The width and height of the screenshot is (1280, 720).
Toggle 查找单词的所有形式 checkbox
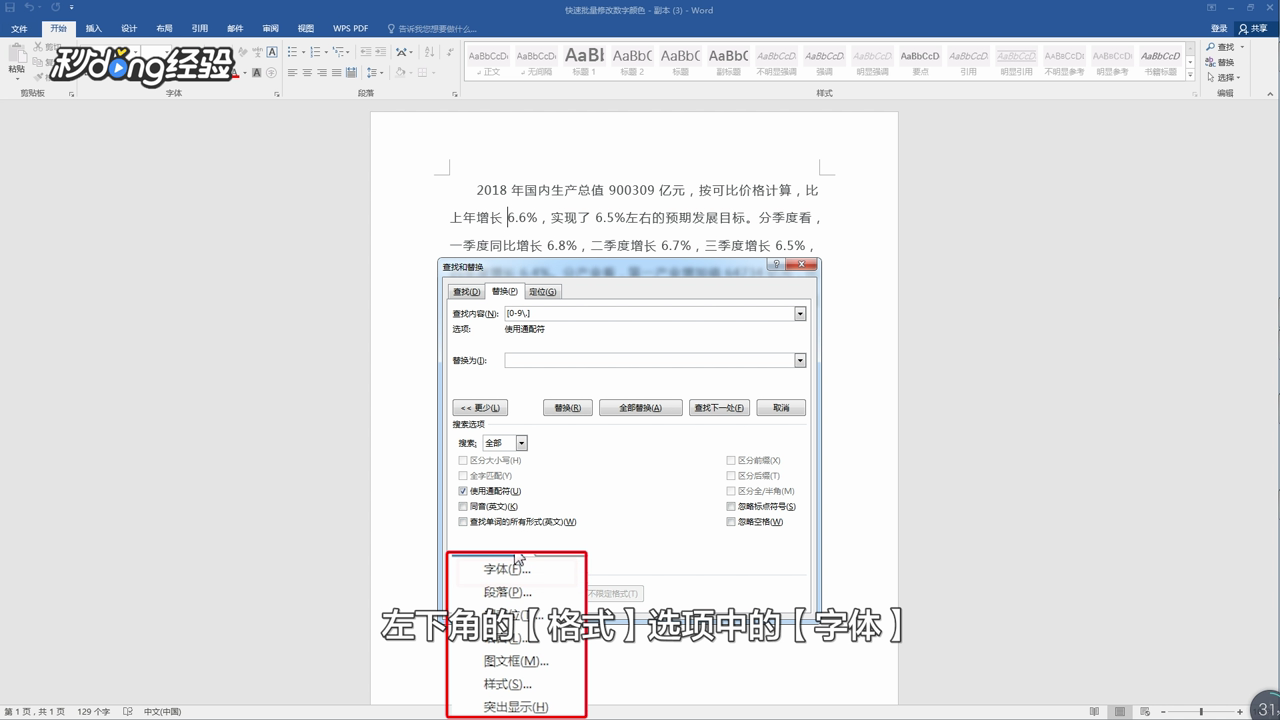pyautogui.click(x=463, y=522)
